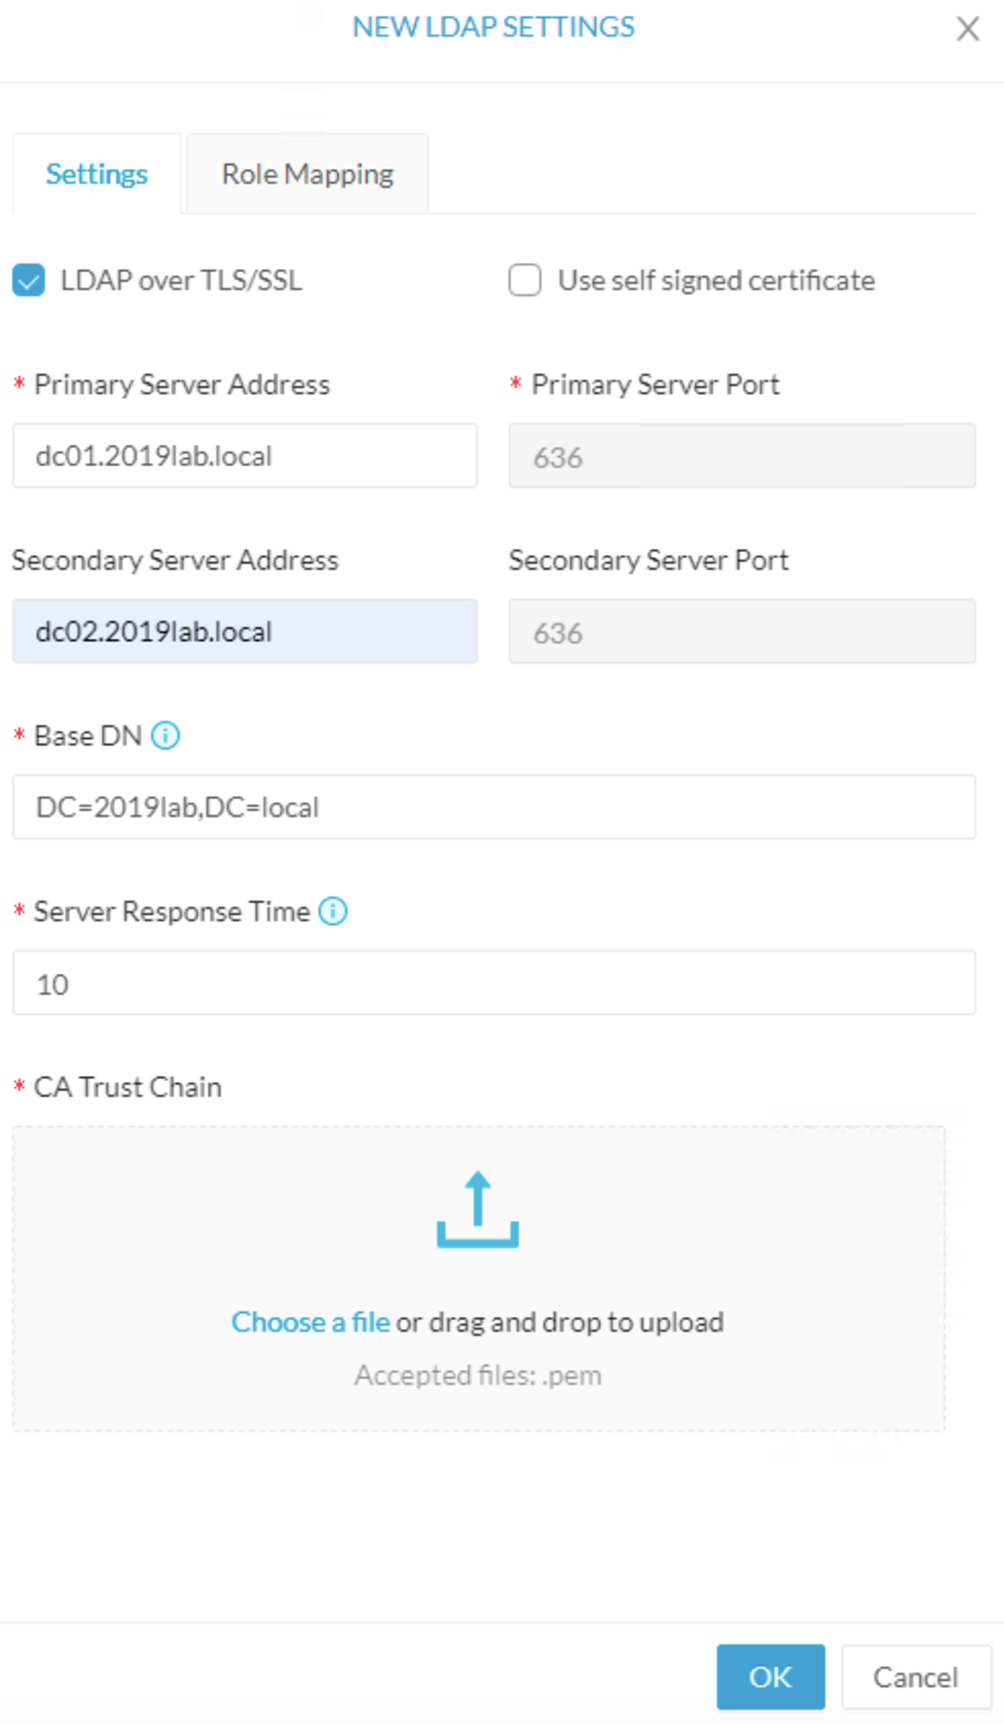The image size is (1004, 1724).
Task: Click the upload arrow icon in CA Trust Chain
Action: pos(477,1212)
